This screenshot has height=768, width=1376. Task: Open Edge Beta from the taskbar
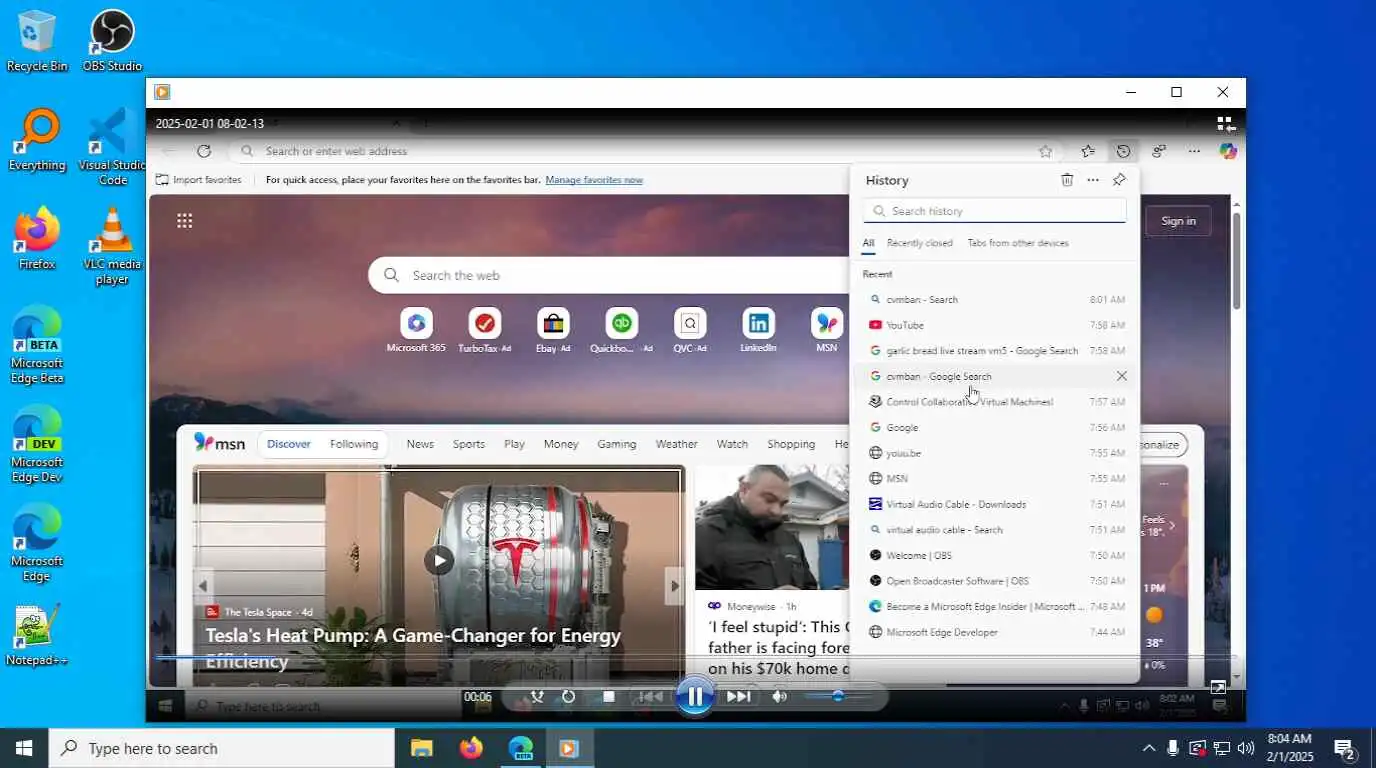point(520,748)
